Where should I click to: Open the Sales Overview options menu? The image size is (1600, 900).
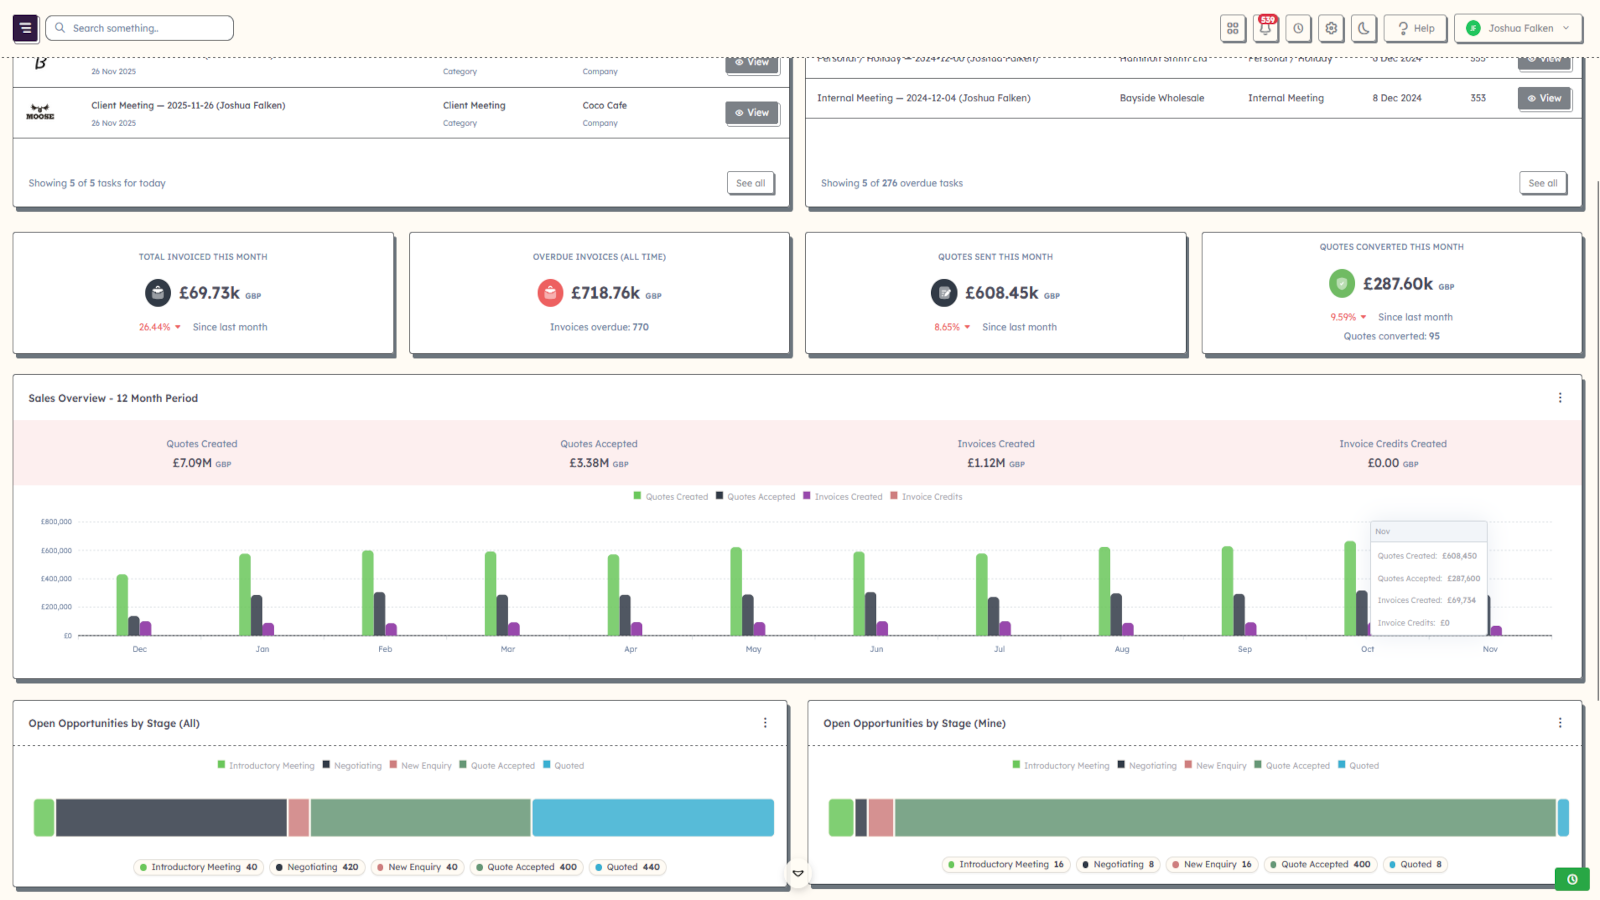pyautogui.click(x=1560, y=397)
